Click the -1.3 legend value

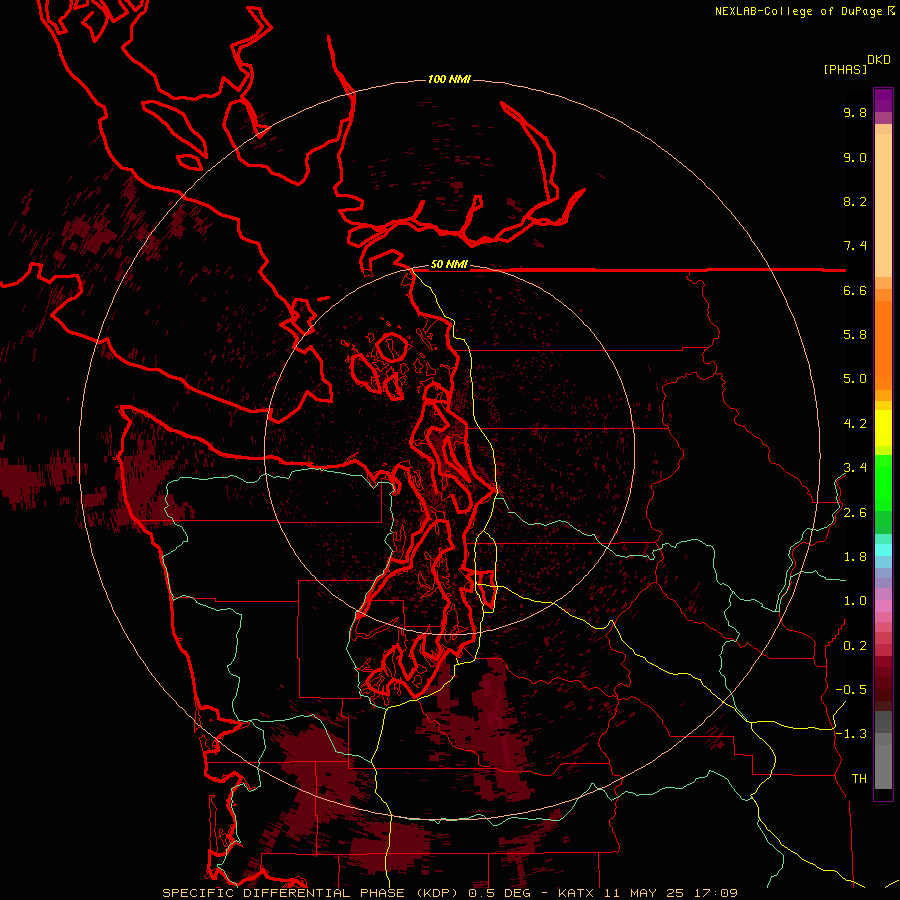coord(851,734)
